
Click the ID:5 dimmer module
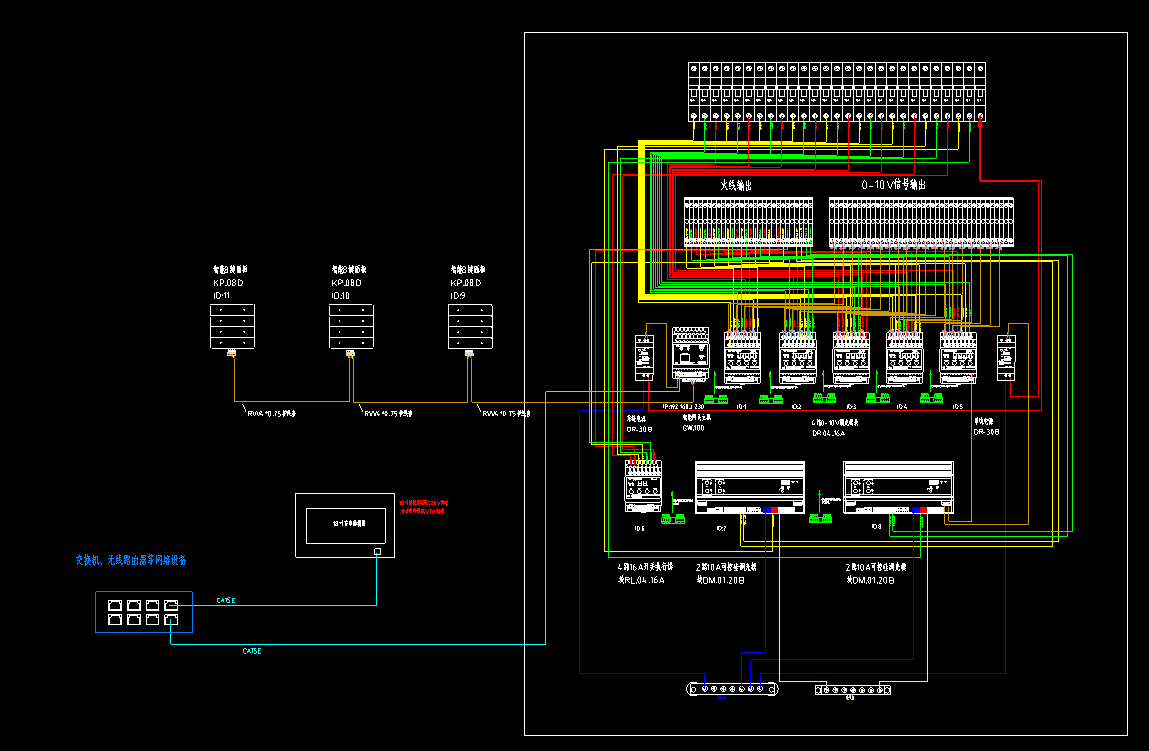pos(958,359)
